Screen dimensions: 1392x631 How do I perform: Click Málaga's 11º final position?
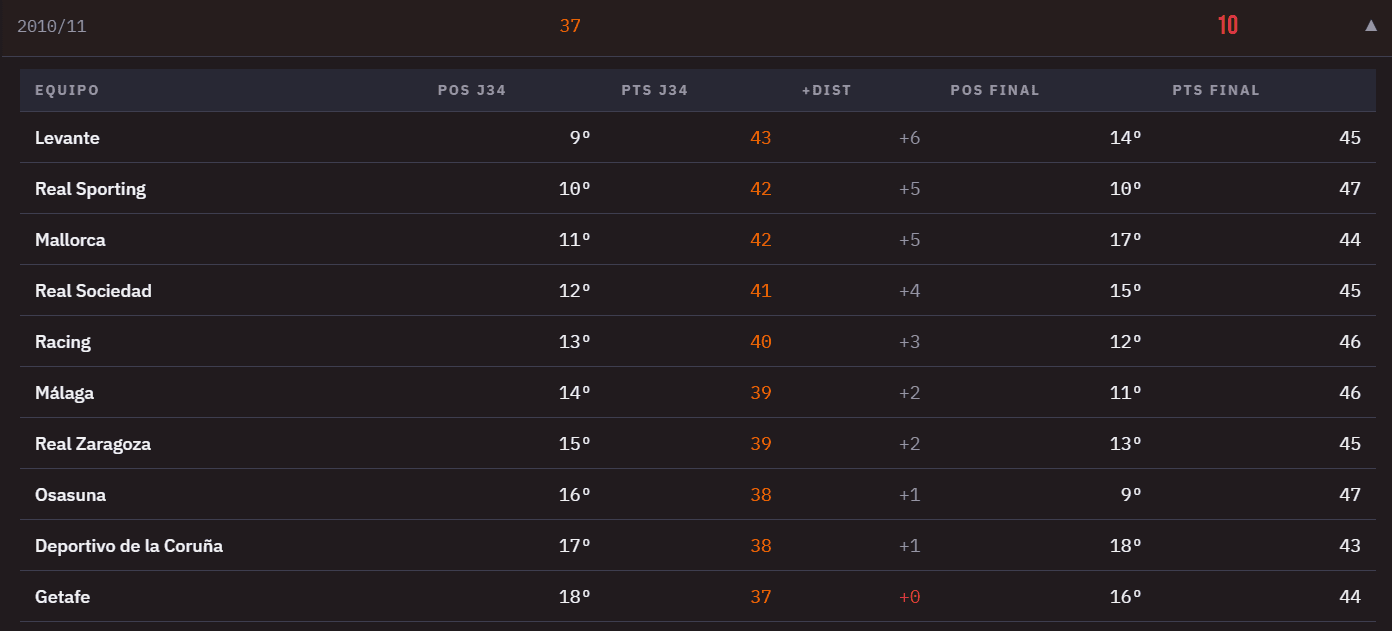1125,393
